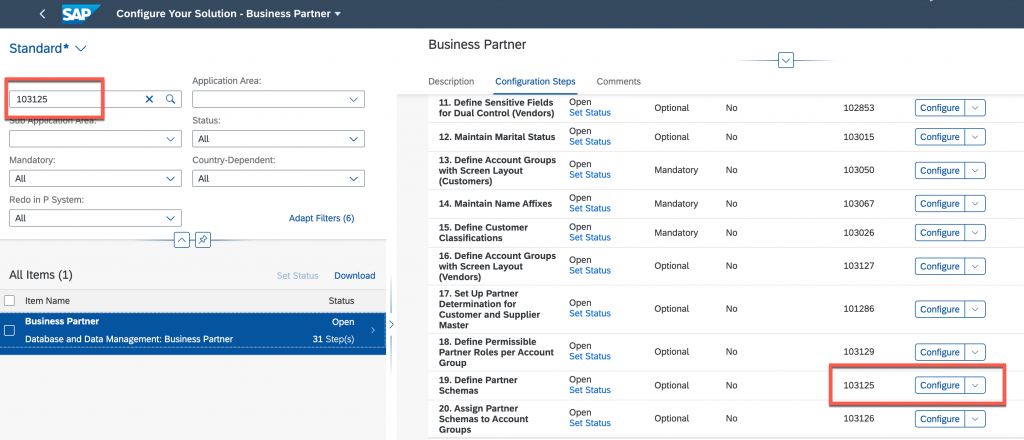Viewport: 1024px width, 440px height.
Task: Set Status for Maintain Name Affixes
Action: pyautogui.click(x=590, y=208)
